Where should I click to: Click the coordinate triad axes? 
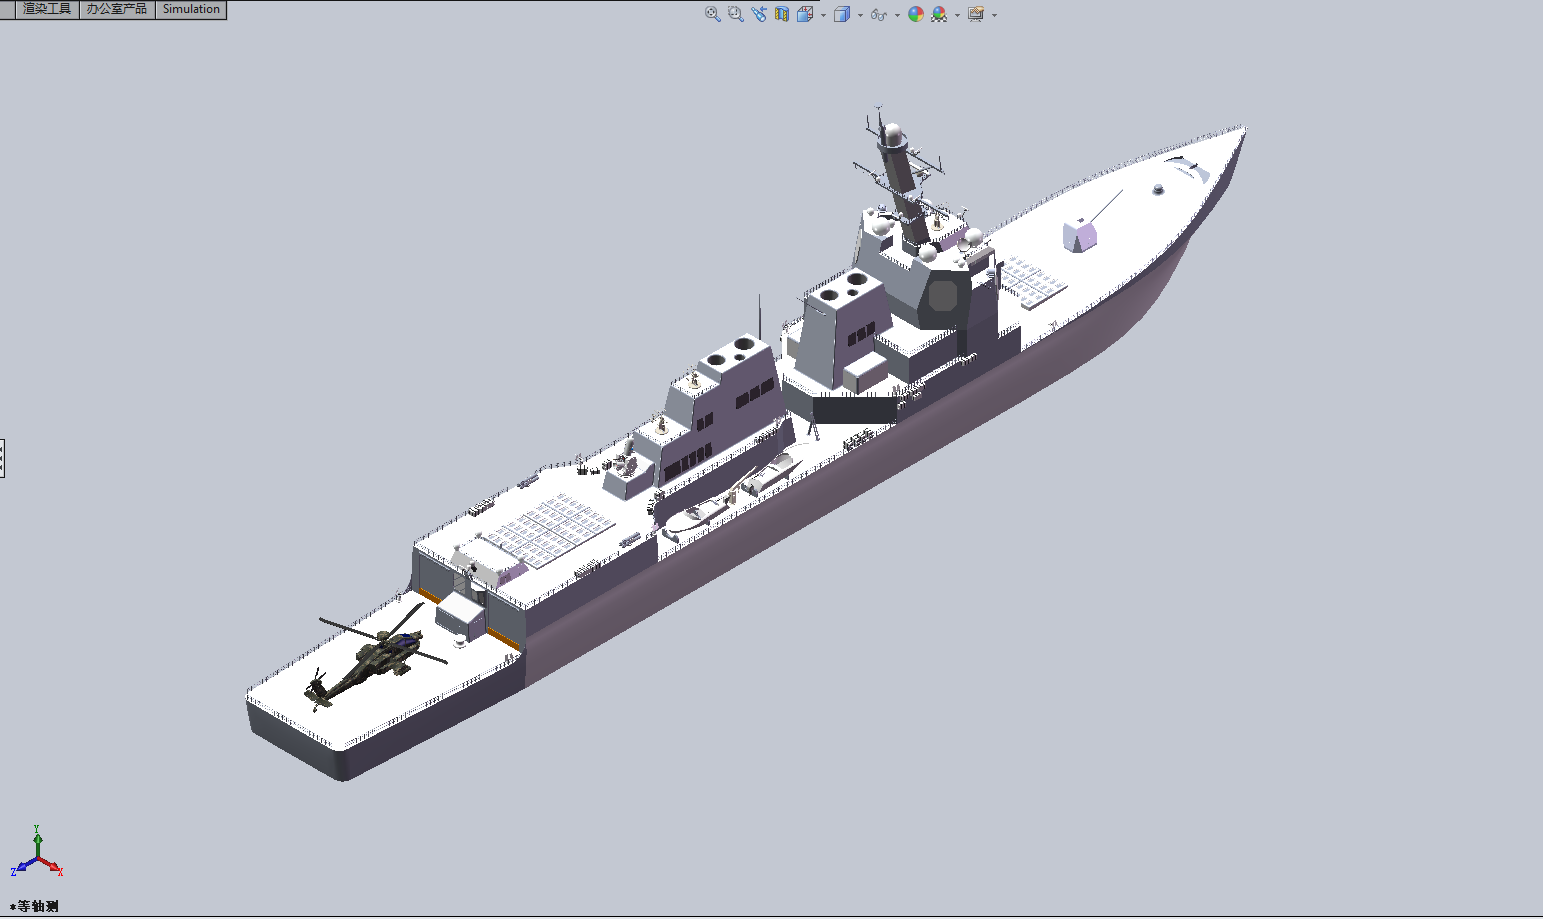click(x=37, y=852)
